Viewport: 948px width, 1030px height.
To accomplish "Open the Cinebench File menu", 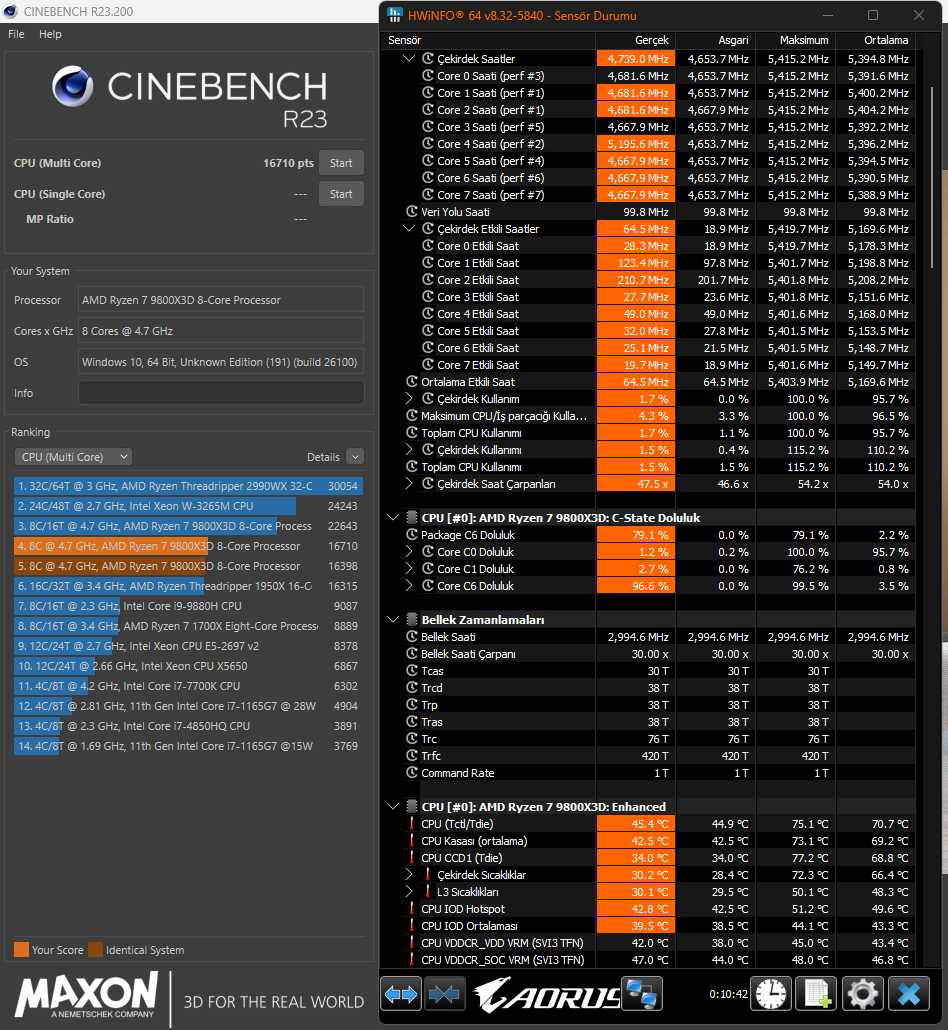I will 16,34.
